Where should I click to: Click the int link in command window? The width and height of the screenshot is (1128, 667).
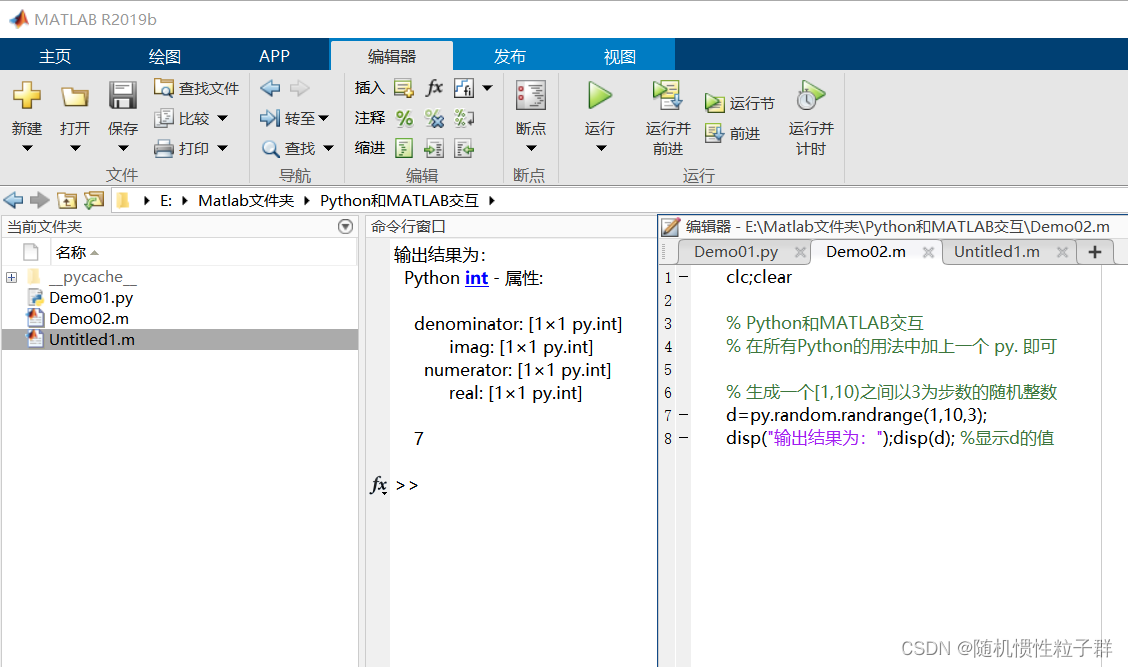(476, 278)
